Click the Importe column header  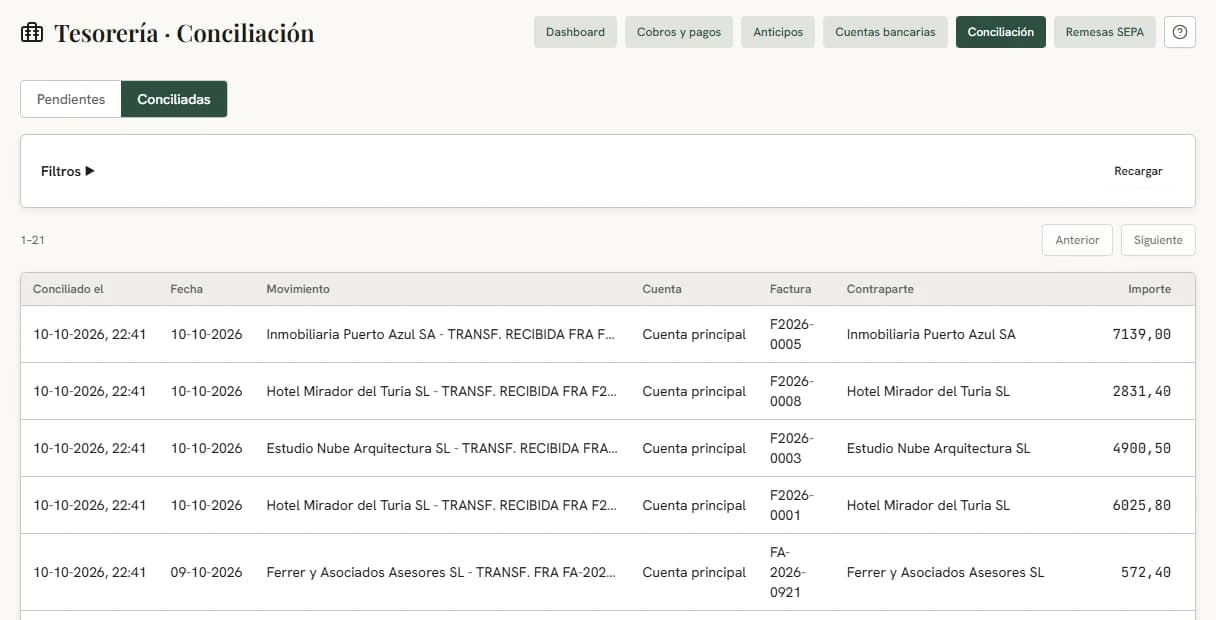1149,289
